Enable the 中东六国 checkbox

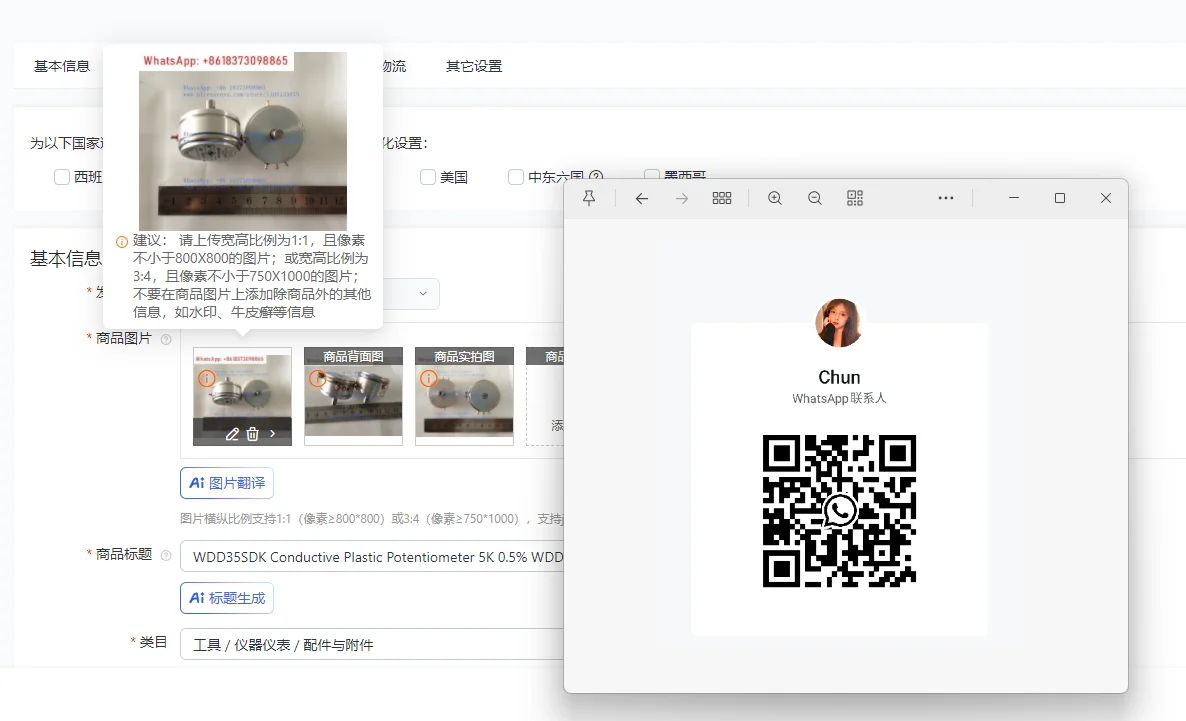coord(516,177)
